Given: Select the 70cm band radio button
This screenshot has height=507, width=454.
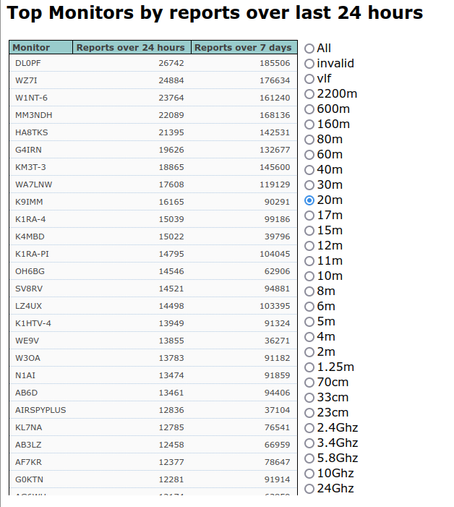Looking at the screenshot, I should pos(309,382).
